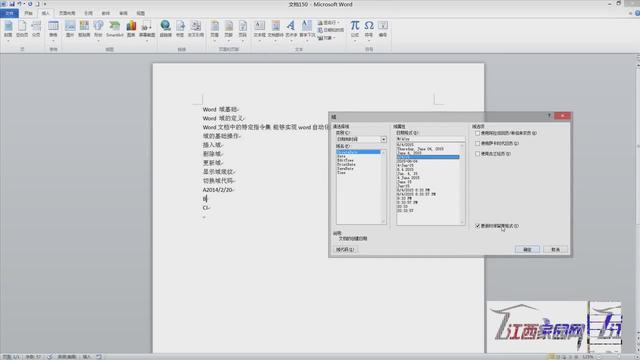The image size is (640, 360).
Task: Click Date and Time (日期和时间) in ribbon
Action: point(331,30)
